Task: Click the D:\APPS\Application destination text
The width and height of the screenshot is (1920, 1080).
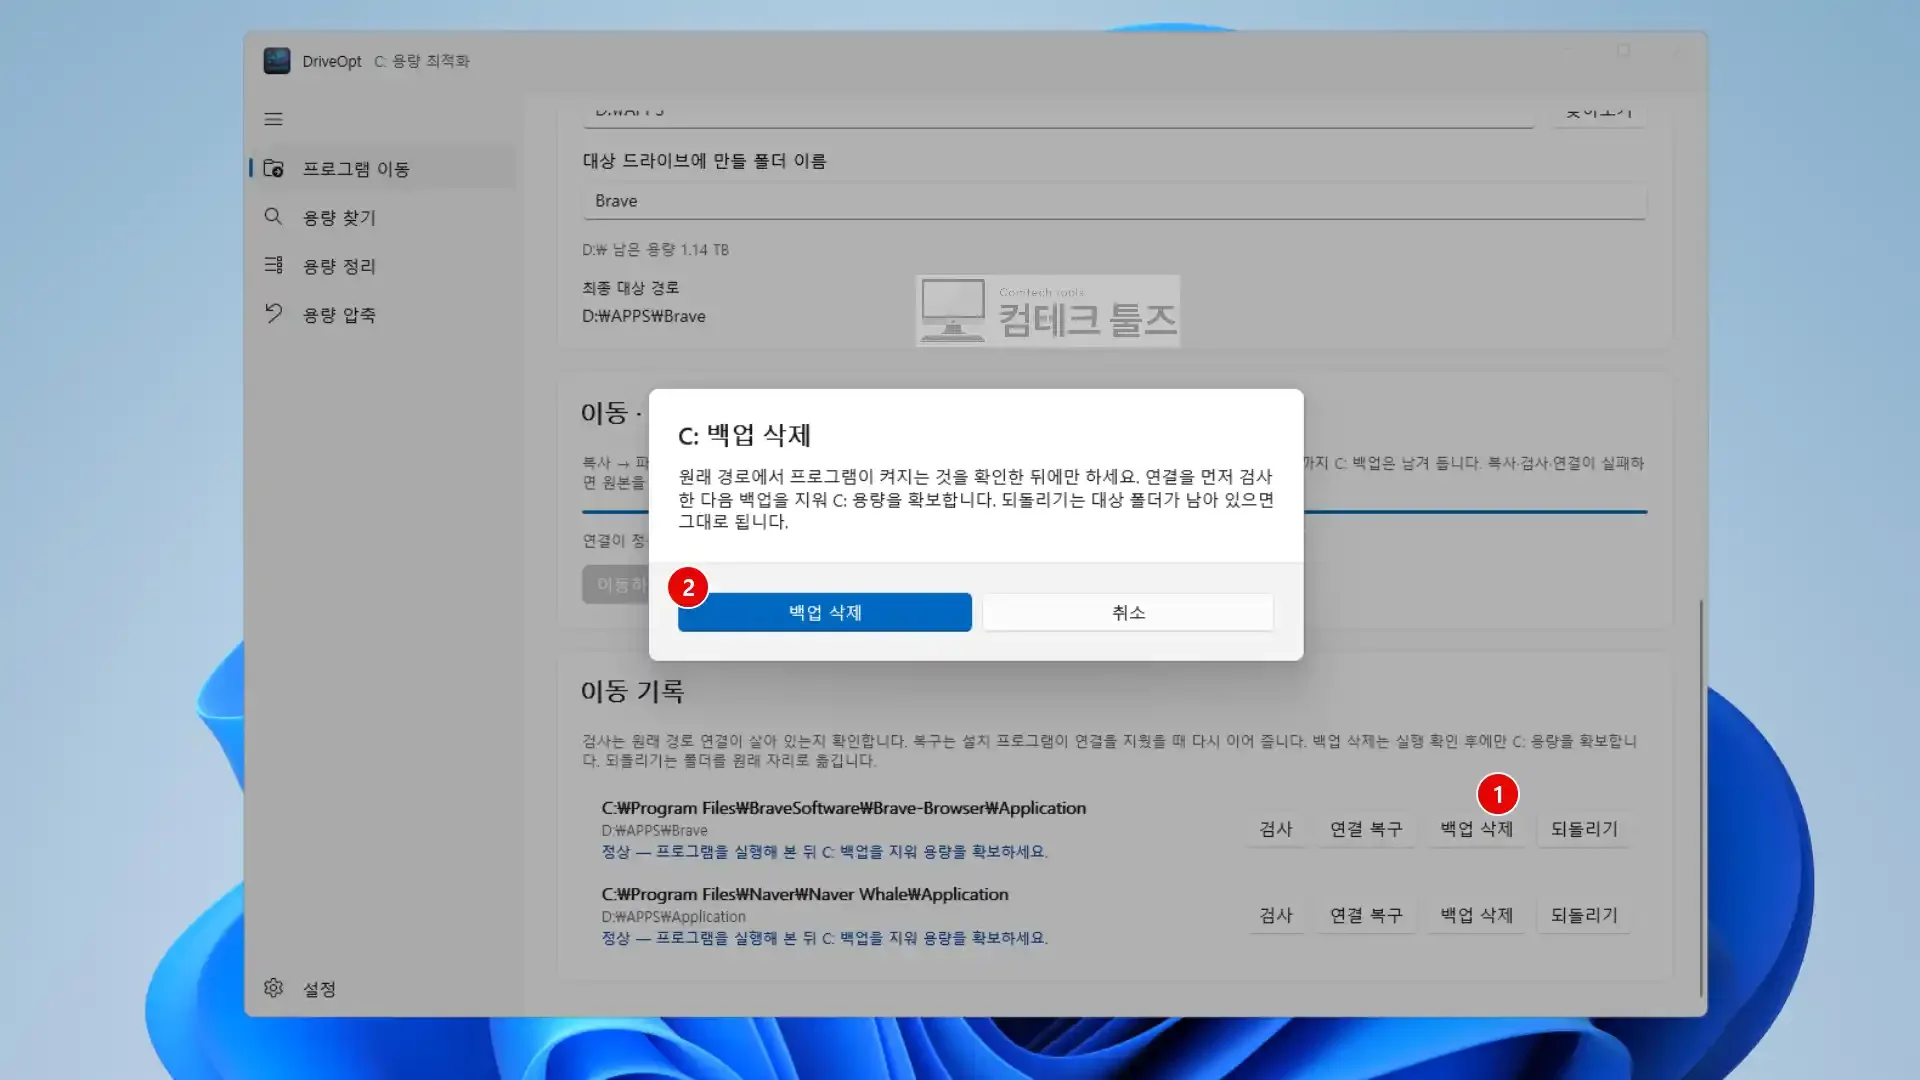Action: click(x=674, y=917)
